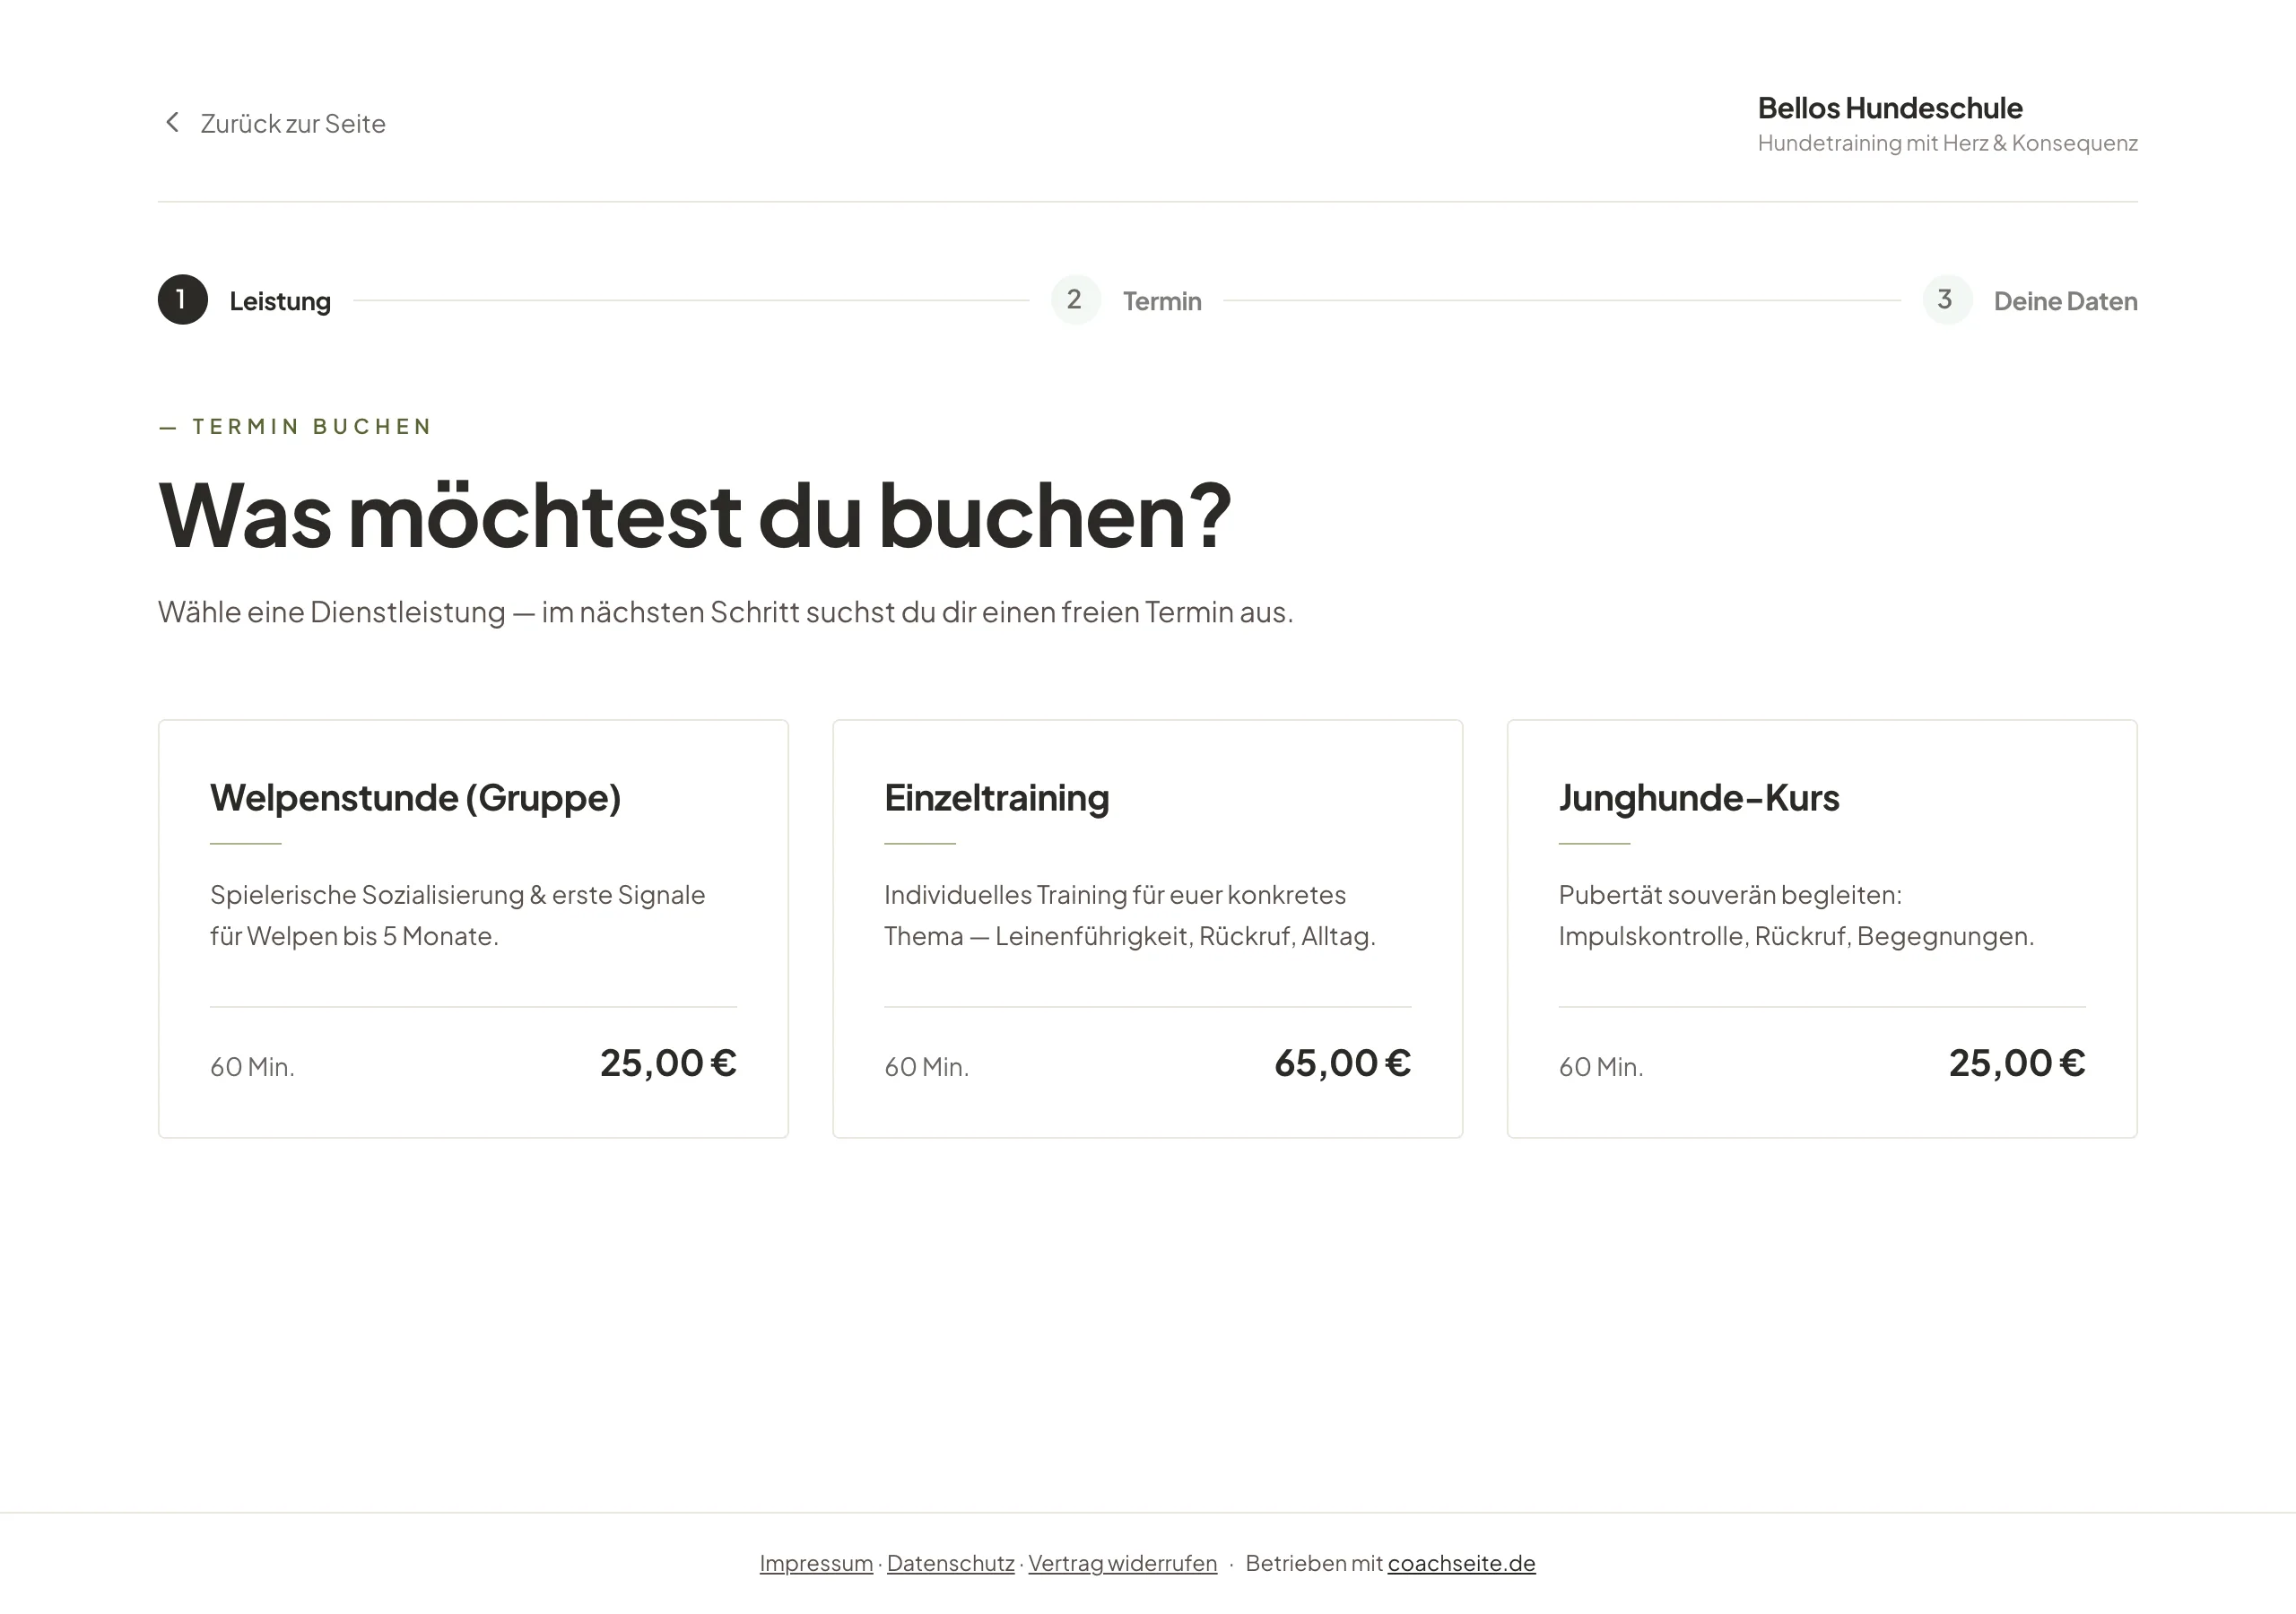Select step 2 number circle
Screen dimensions: 2296x1614
point(1076,300)
